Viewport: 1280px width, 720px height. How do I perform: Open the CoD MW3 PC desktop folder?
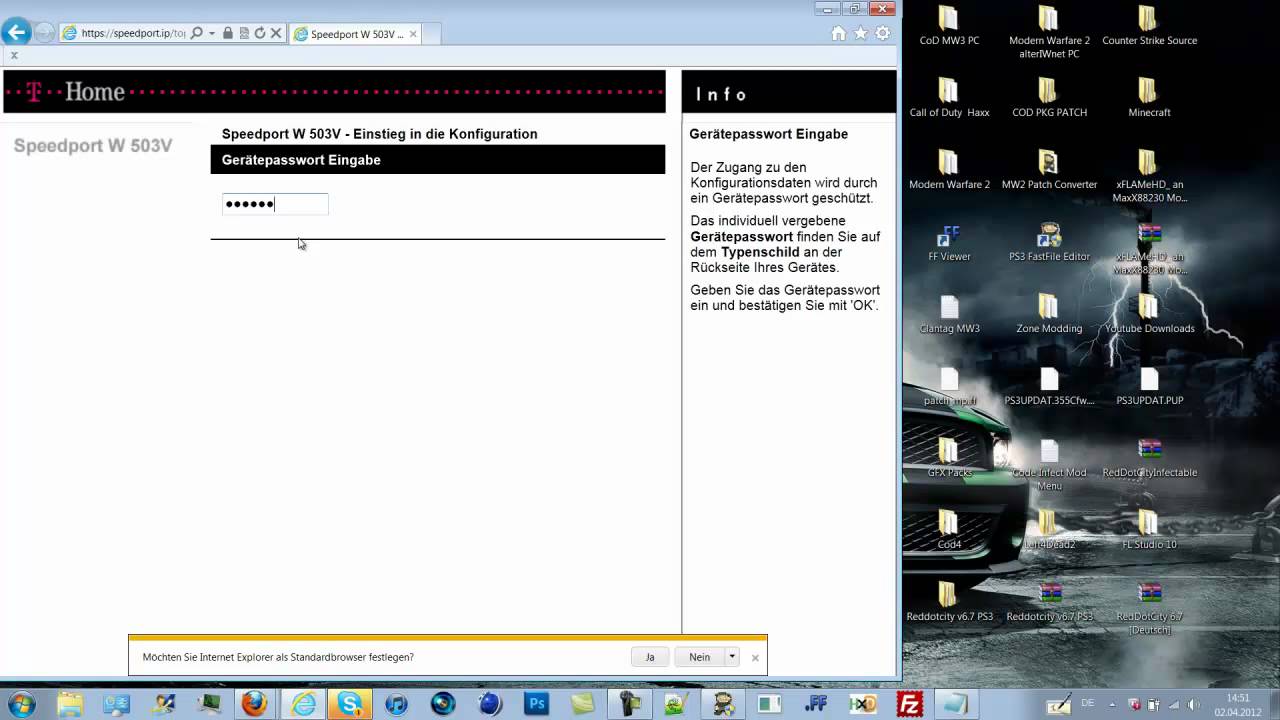tap(949, 27)
